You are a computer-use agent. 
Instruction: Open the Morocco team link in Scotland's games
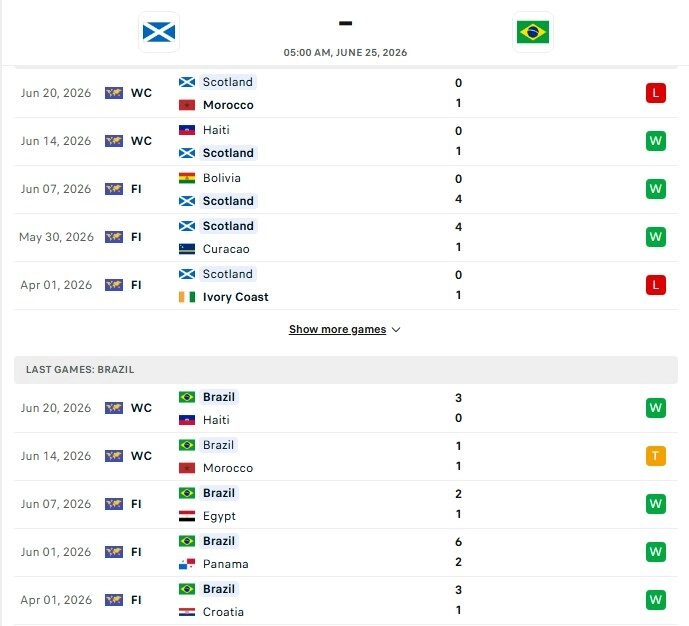[228, 105]
